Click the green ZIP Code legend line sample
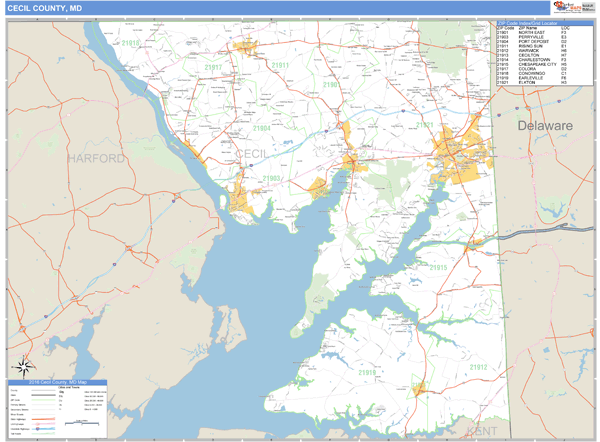 (x=43, y=400)
